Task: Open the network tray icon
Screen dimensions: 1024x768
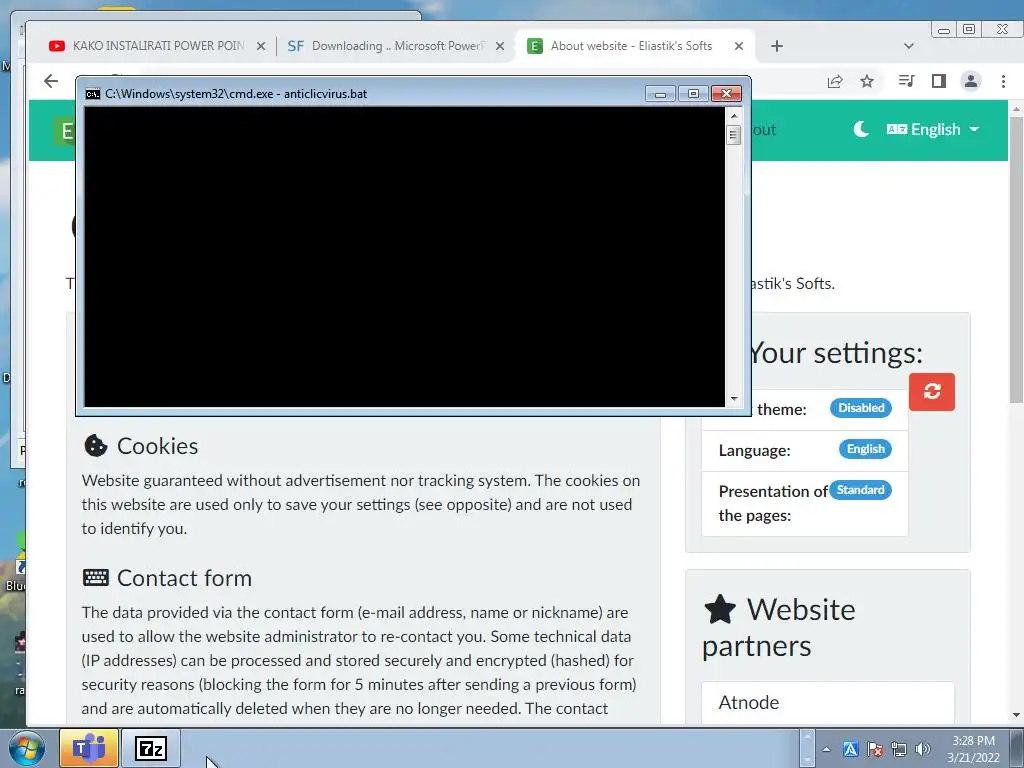Action: [899, 750]
